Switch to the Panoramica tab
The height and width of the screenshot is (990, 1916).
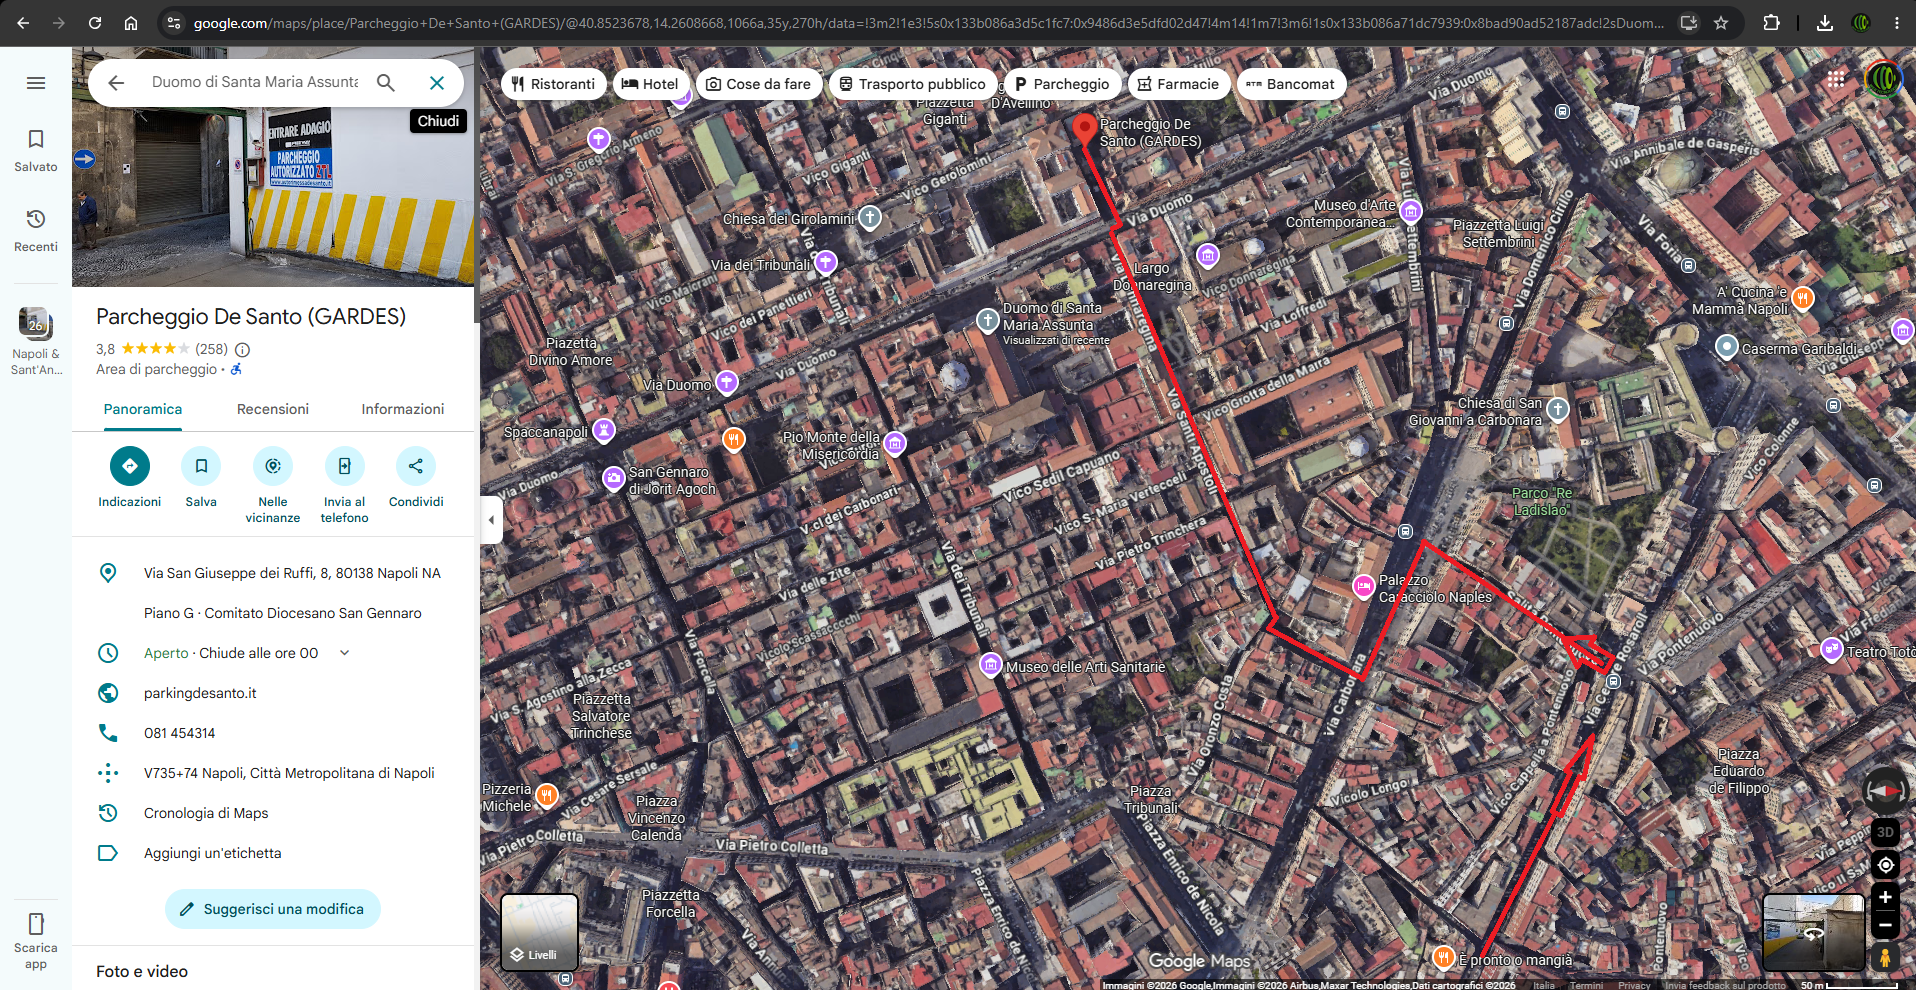(143, 410)
